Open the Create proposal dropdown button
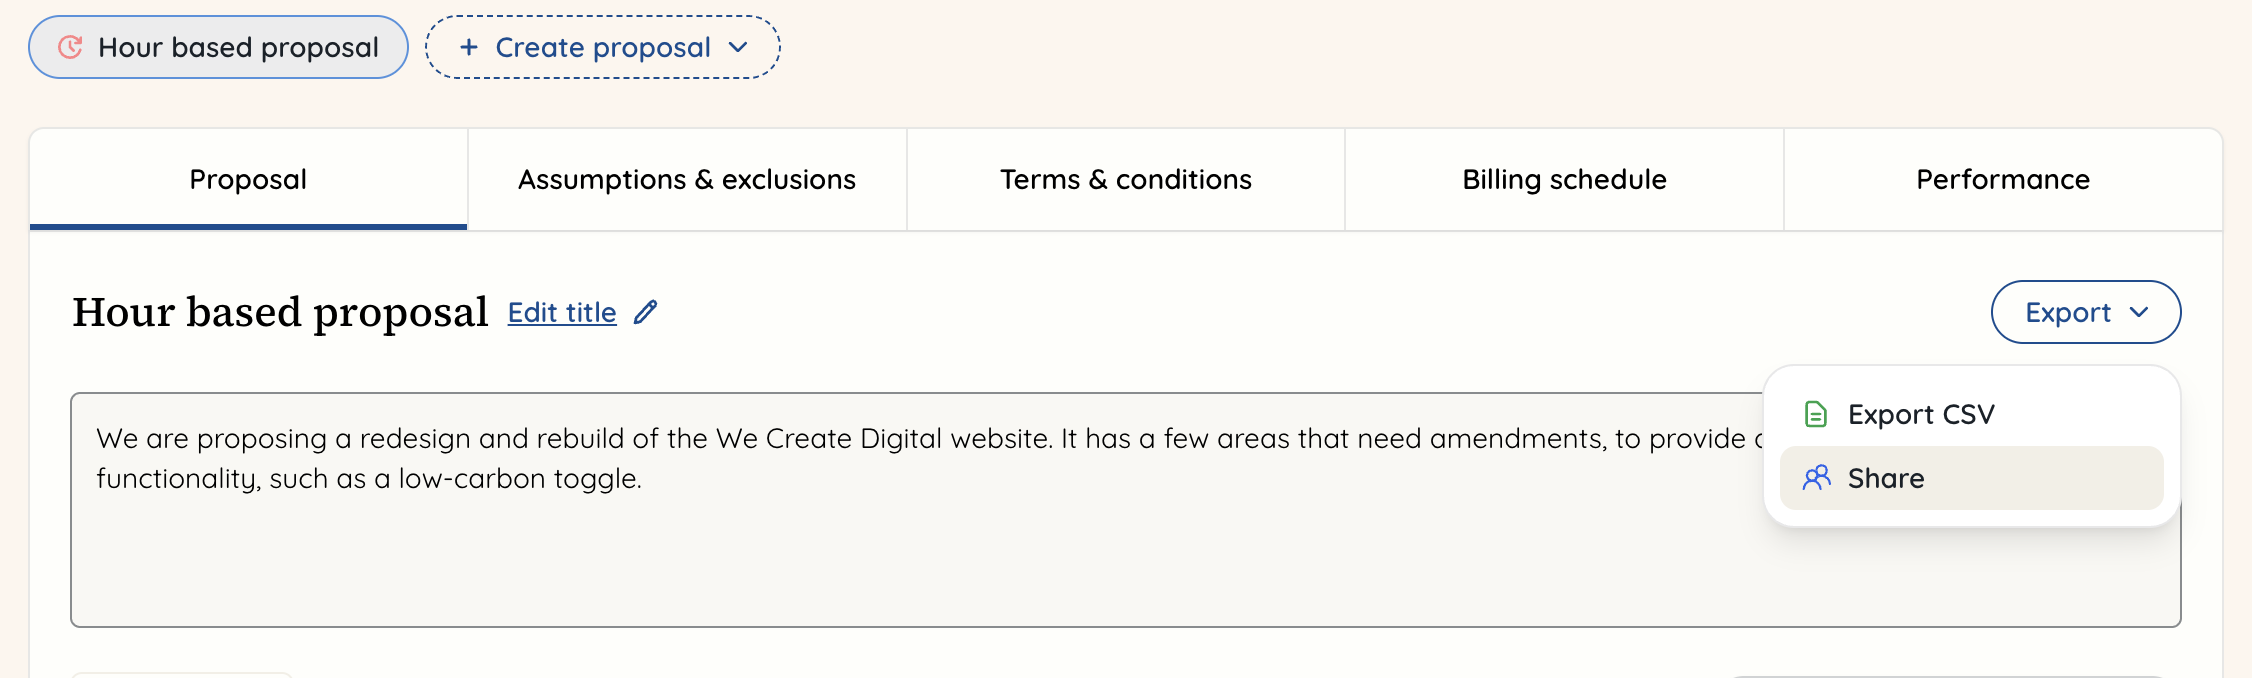This screenshot has width=2252, height=678. coord(602,47)
